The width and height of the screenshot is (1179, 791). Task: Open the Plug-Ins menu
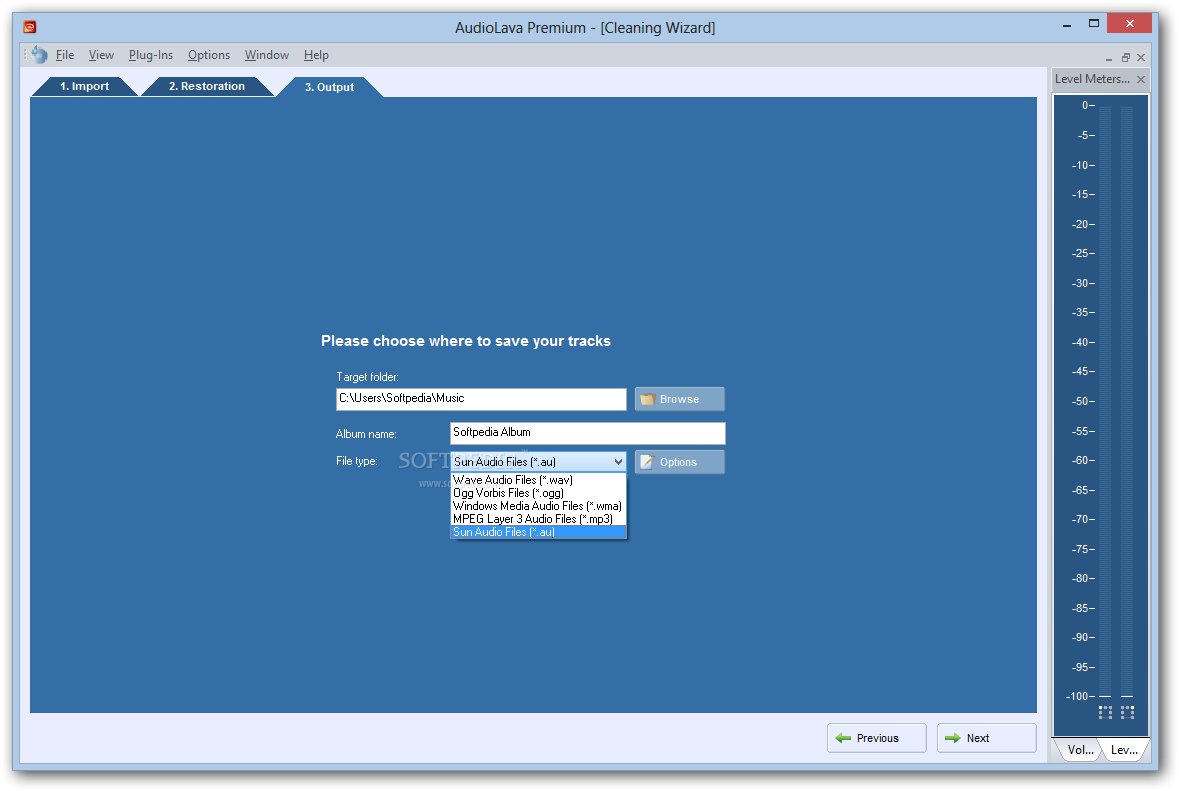pyautogui.click(x=150, y=55)
